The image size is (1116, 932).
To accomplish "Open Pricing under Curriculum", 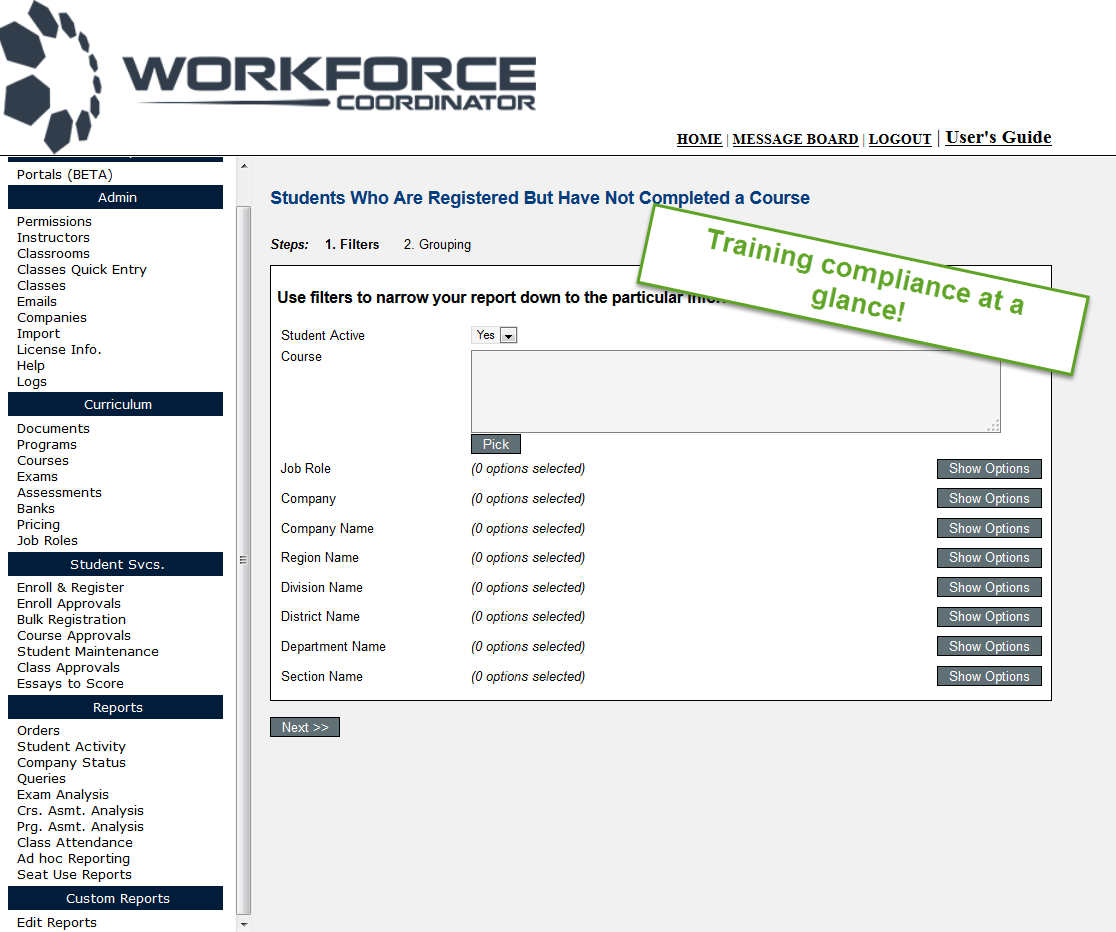I will pos(38,525).
